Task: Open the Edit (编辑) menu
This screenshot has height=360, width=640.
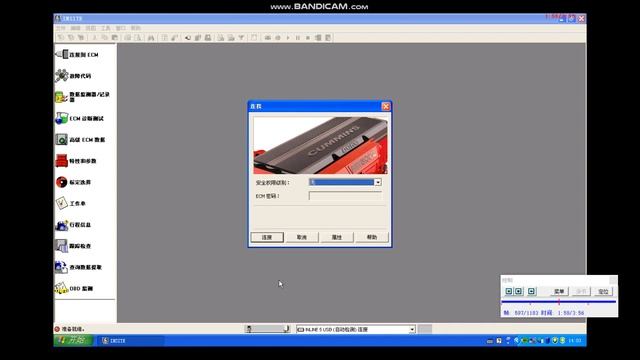Action: click(x=76, y=28)
